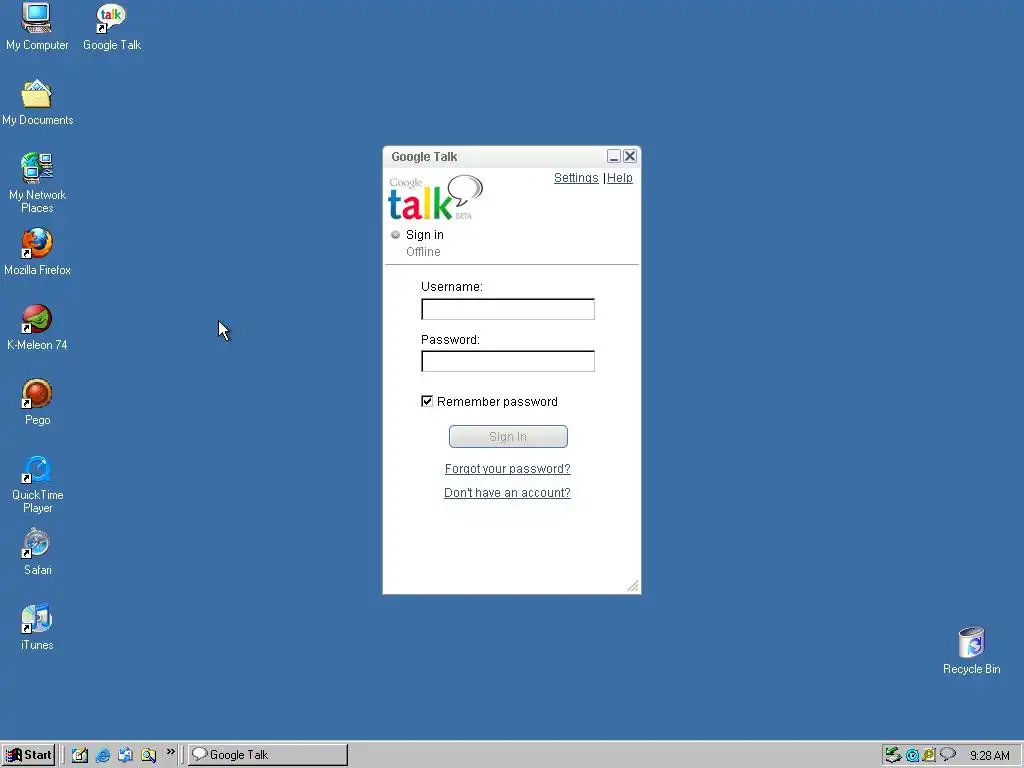
Task: Click the yellow tray icon beside QuickTime
Action: click(928, 756)
